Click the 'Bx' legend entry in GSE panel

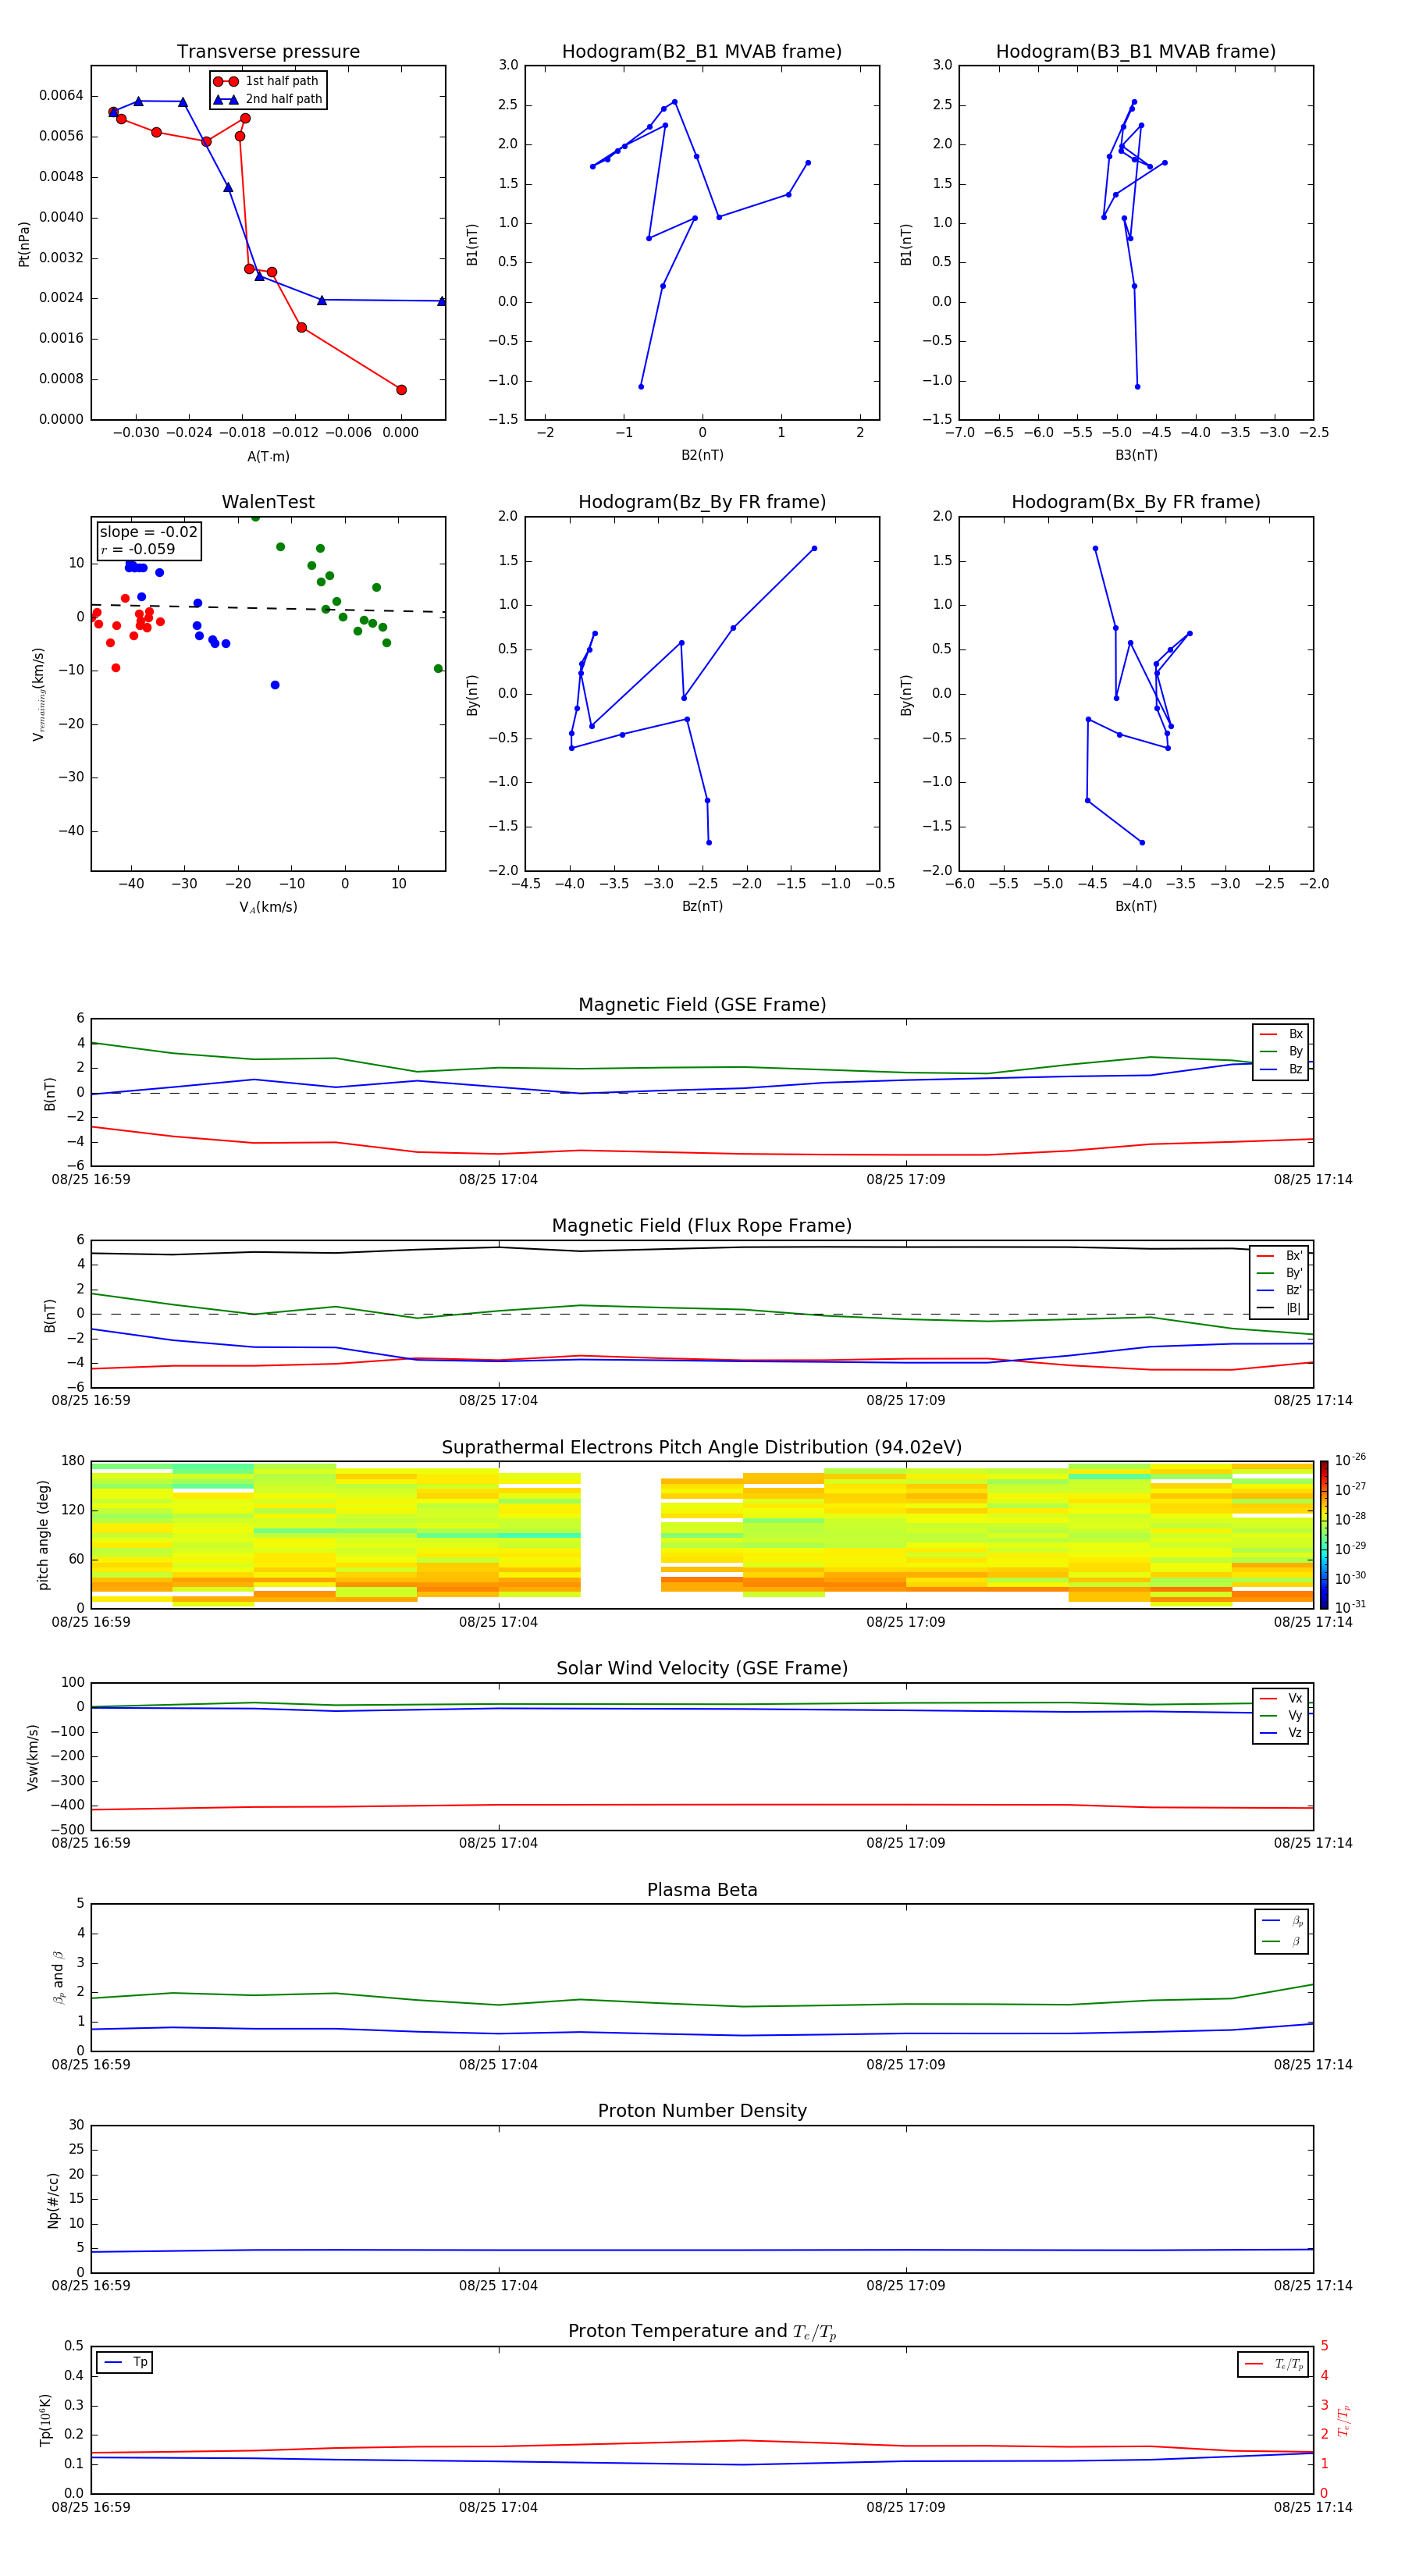tap(1282, 1034)
